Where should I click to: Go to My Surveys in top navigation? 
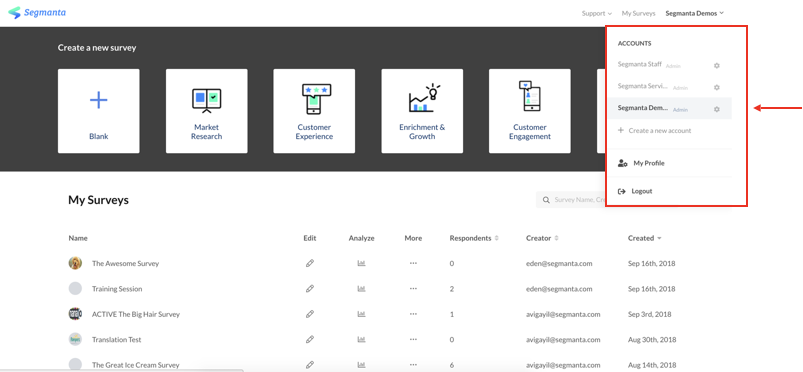click(638, 13)
